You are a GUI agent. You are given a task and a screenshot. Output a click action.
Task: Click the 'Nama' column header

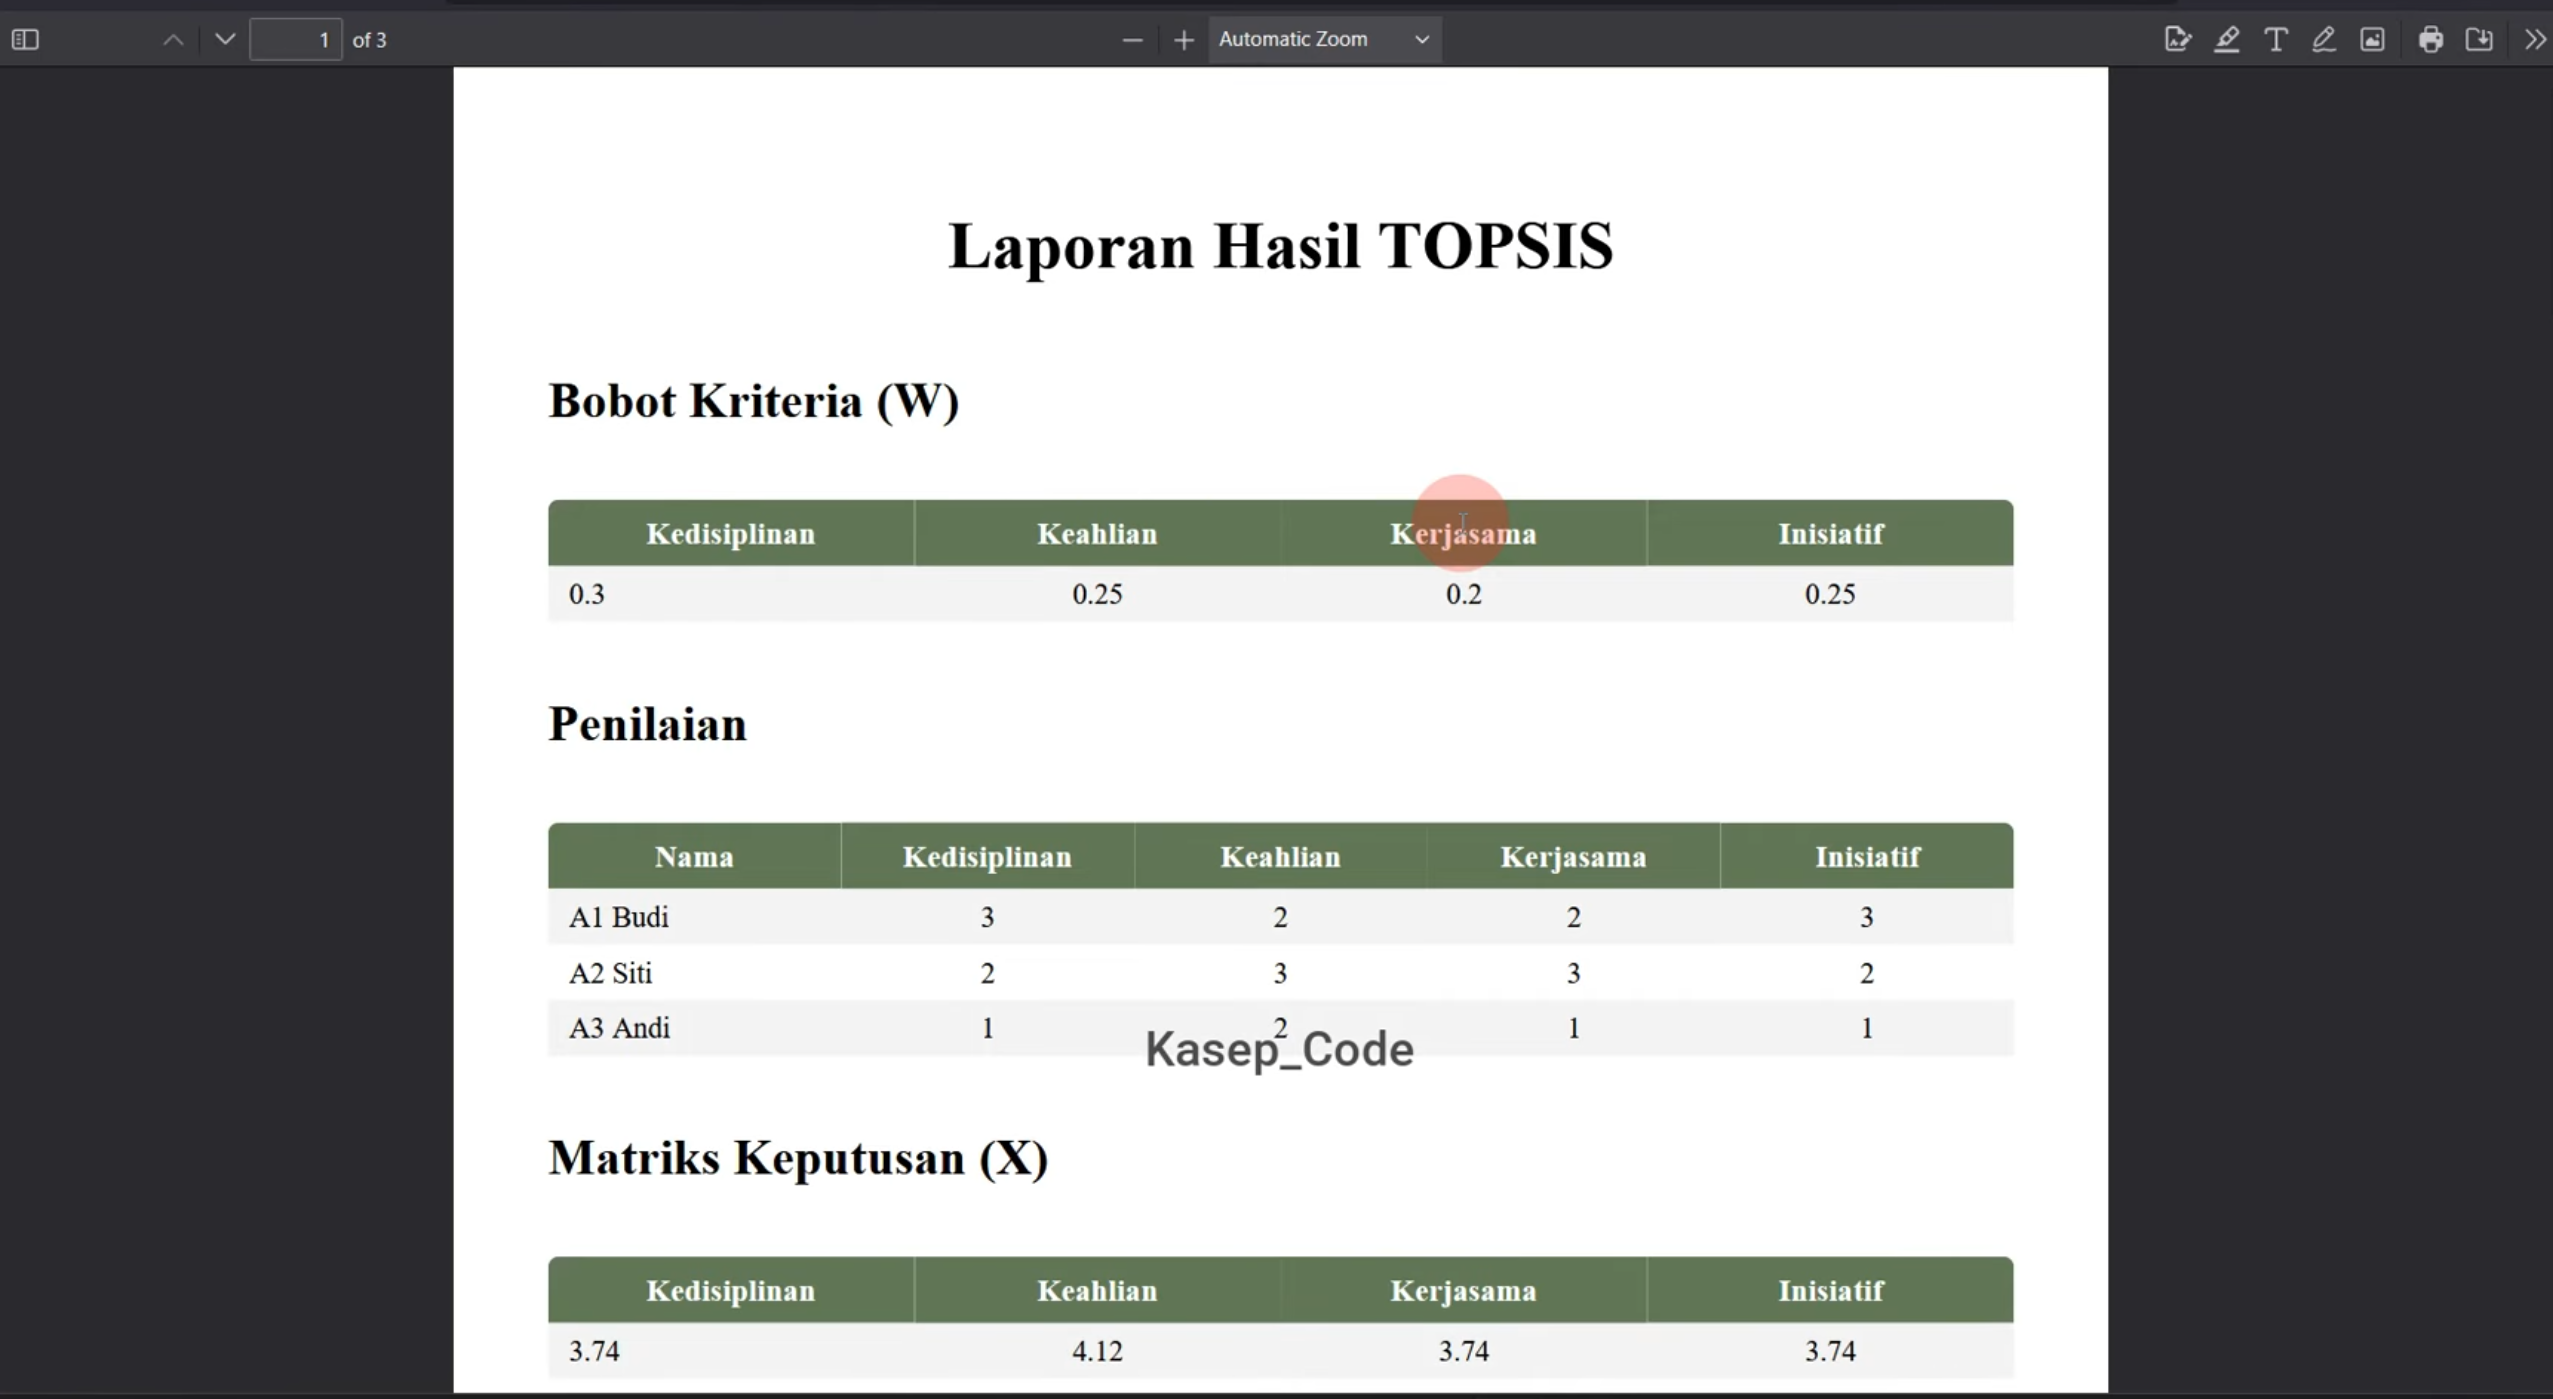point(694,857)
